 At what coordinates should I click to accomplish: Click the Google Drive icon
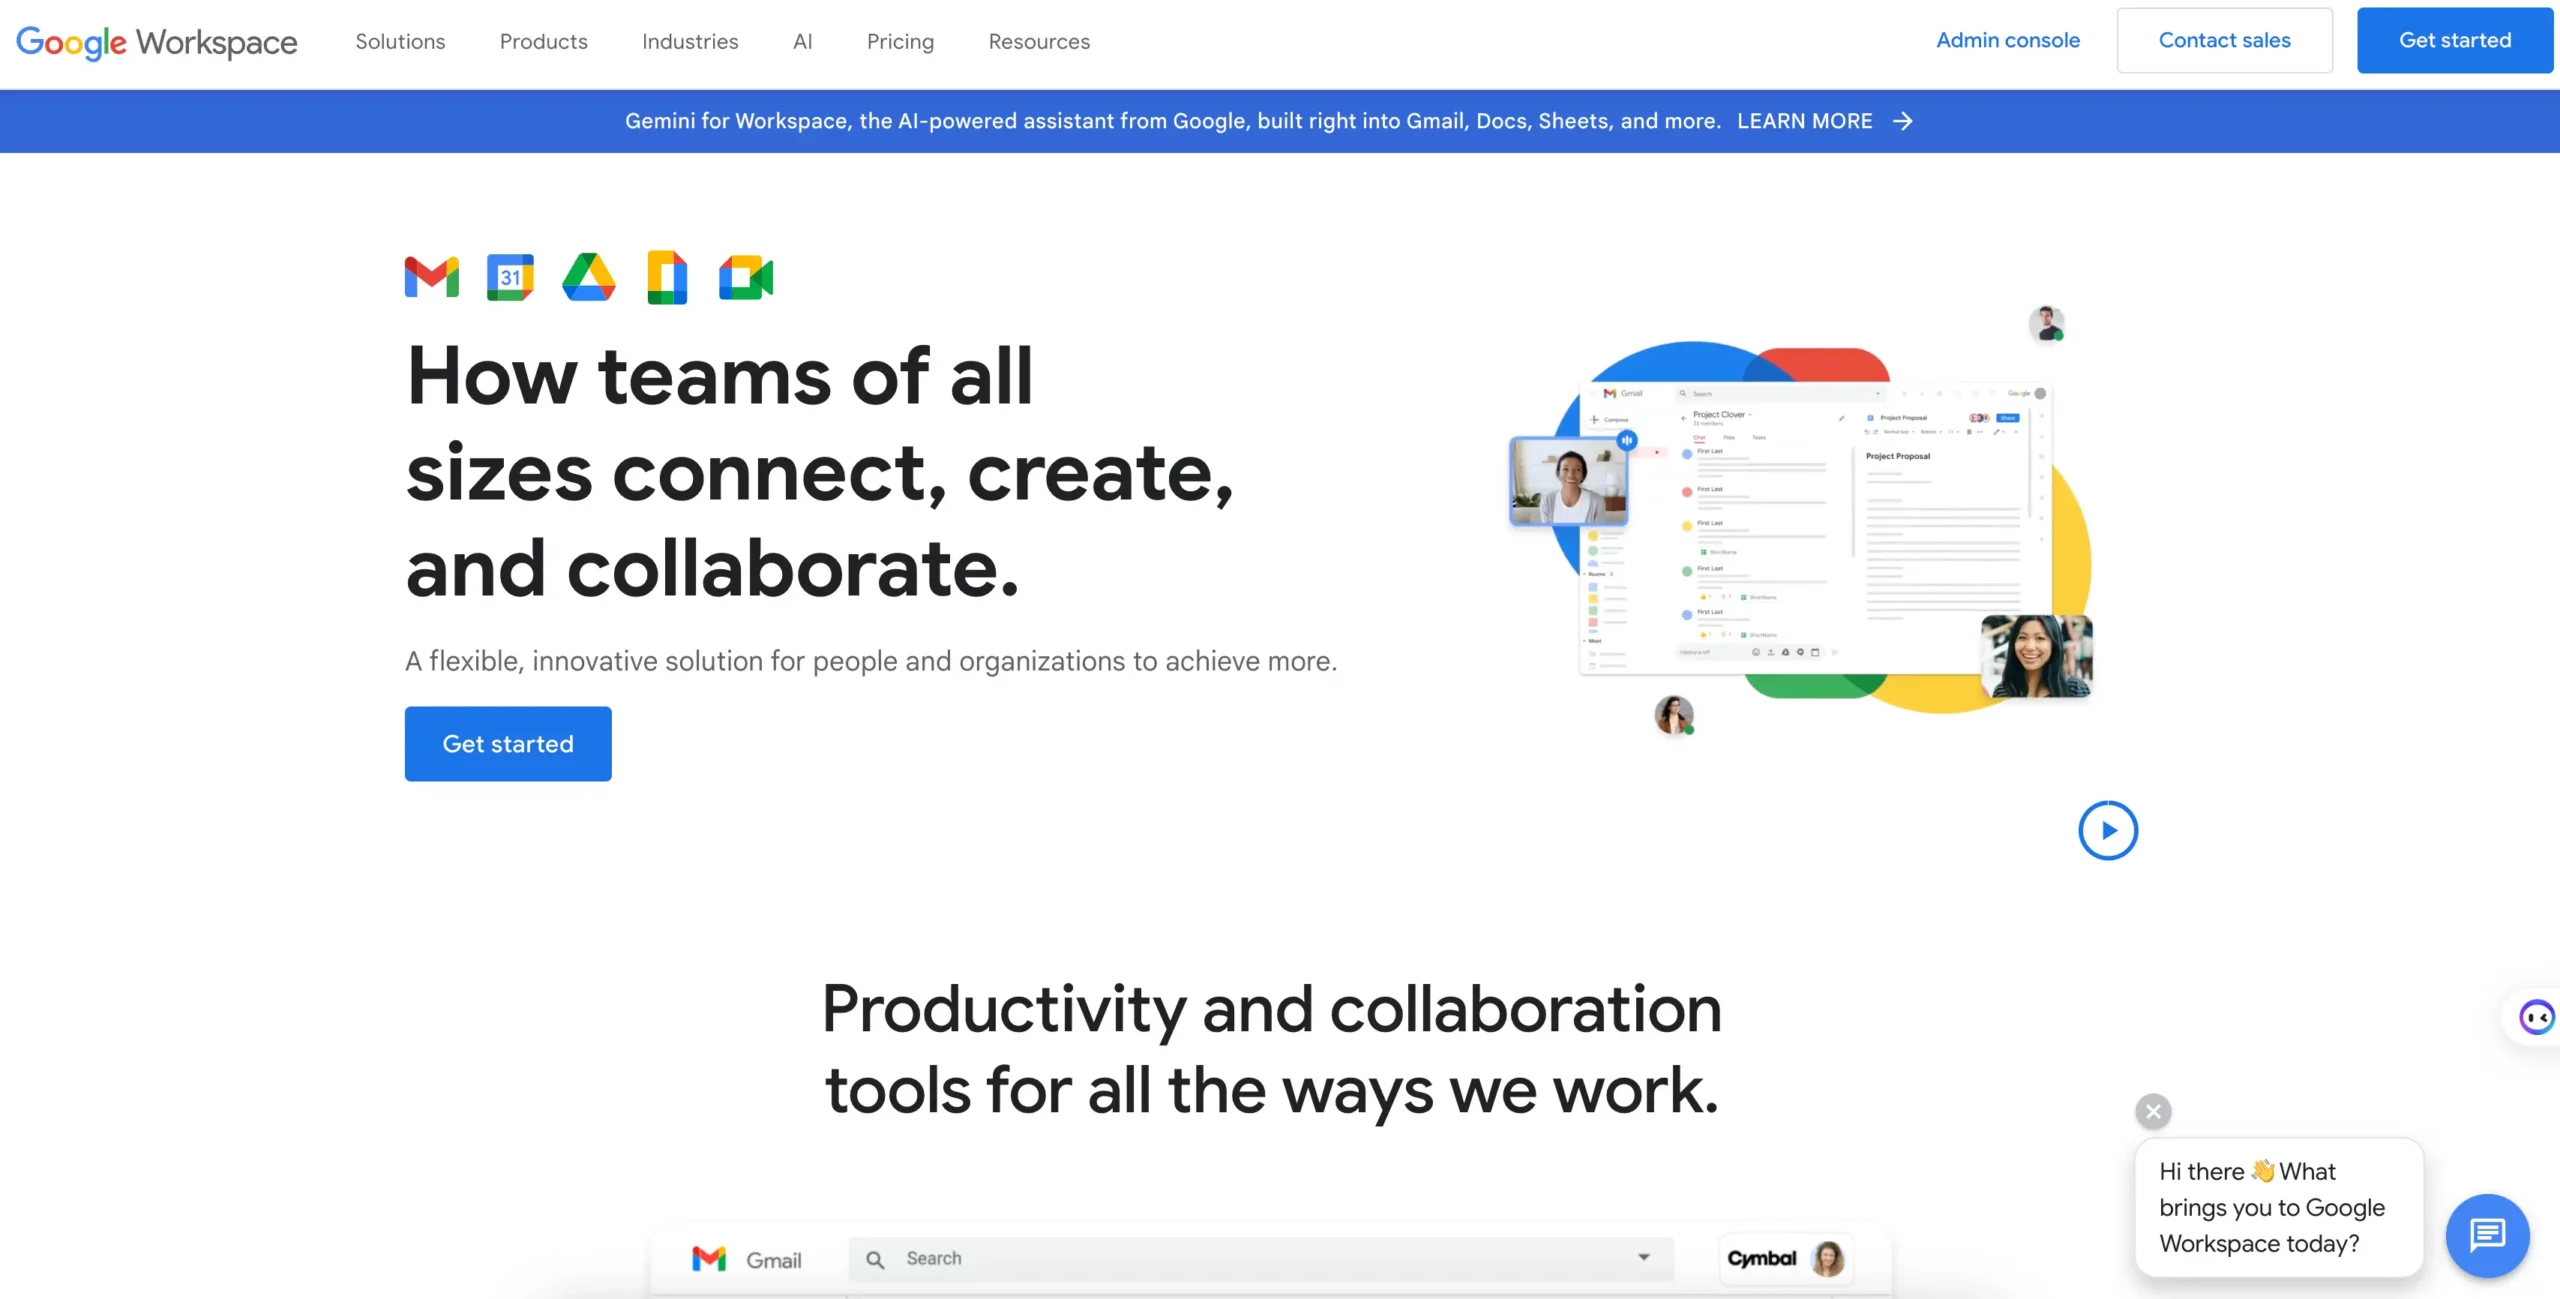tap(589, 278)
